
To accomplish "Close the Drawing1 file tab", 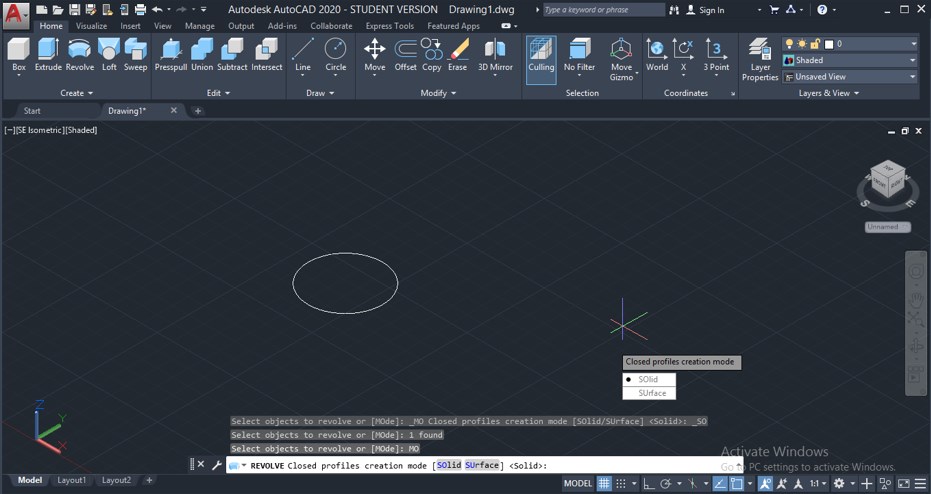I will click(x=174, y=111).
